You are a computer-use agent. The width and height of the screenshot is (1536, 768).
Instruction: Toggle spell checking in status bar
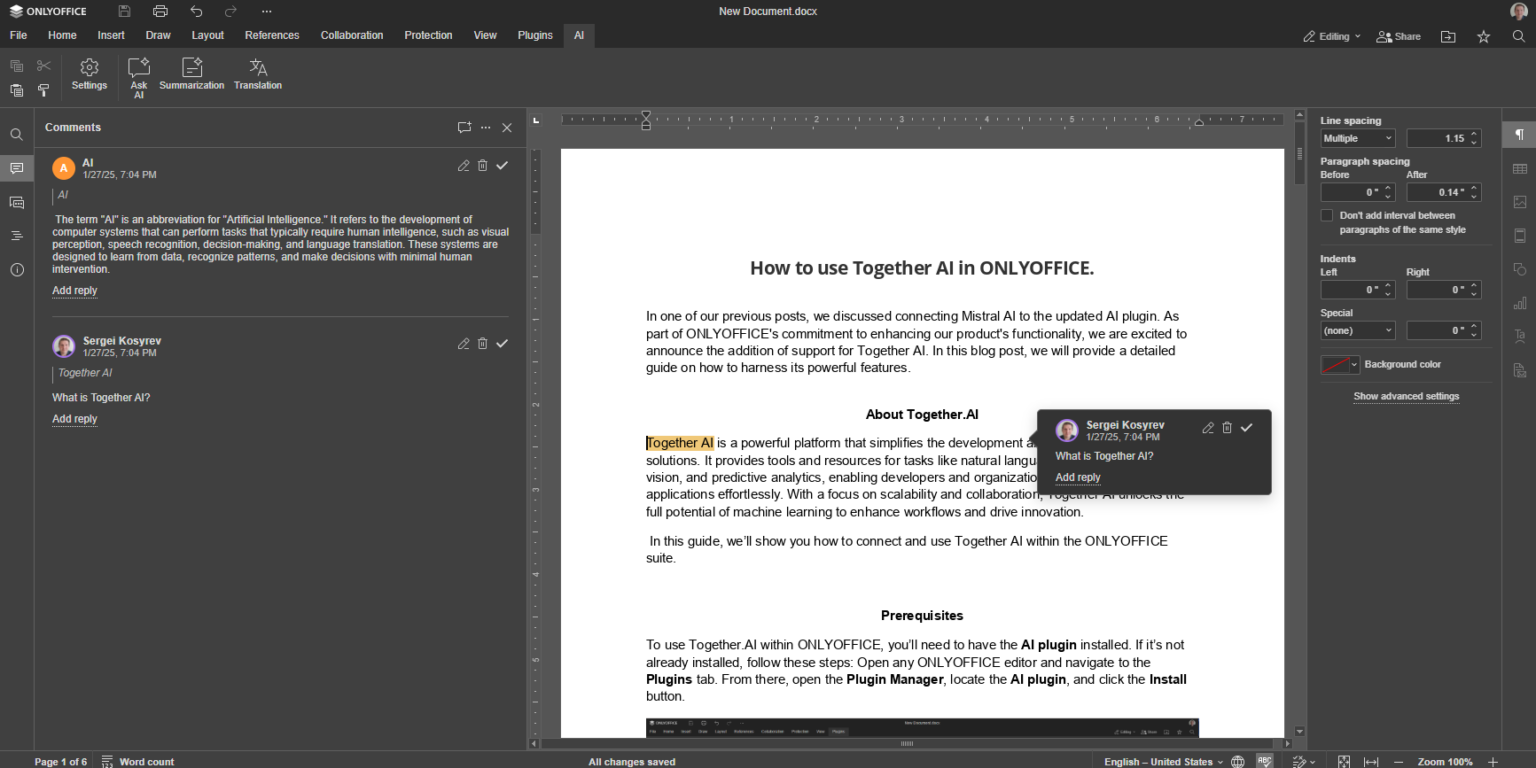click(1265, 761)
